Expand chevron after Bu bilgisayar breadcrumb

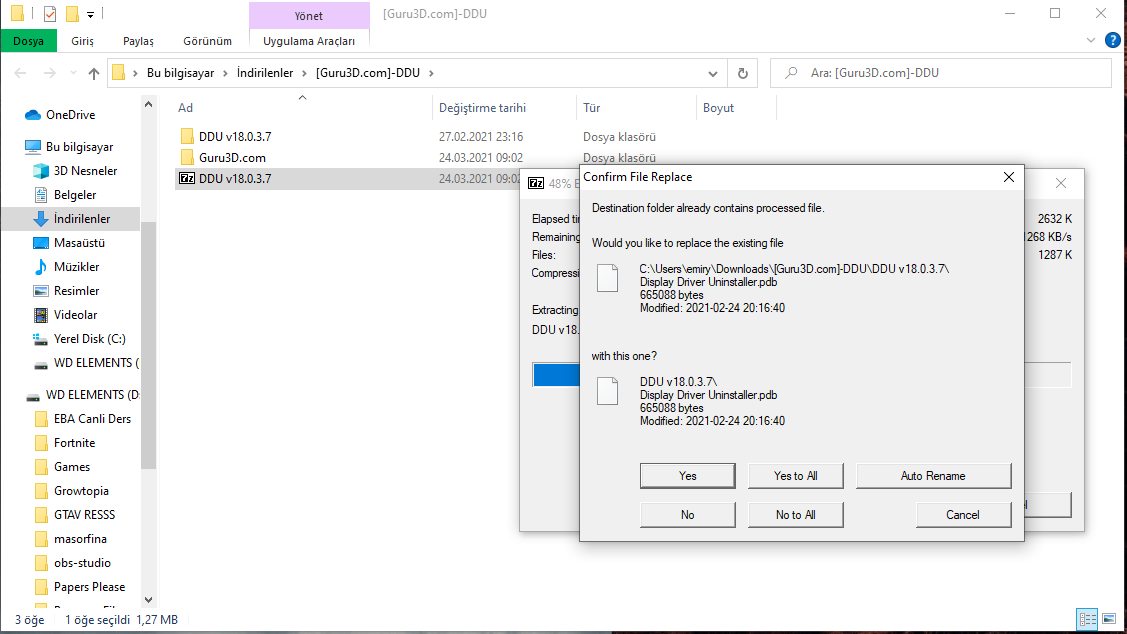click(226, 73)
